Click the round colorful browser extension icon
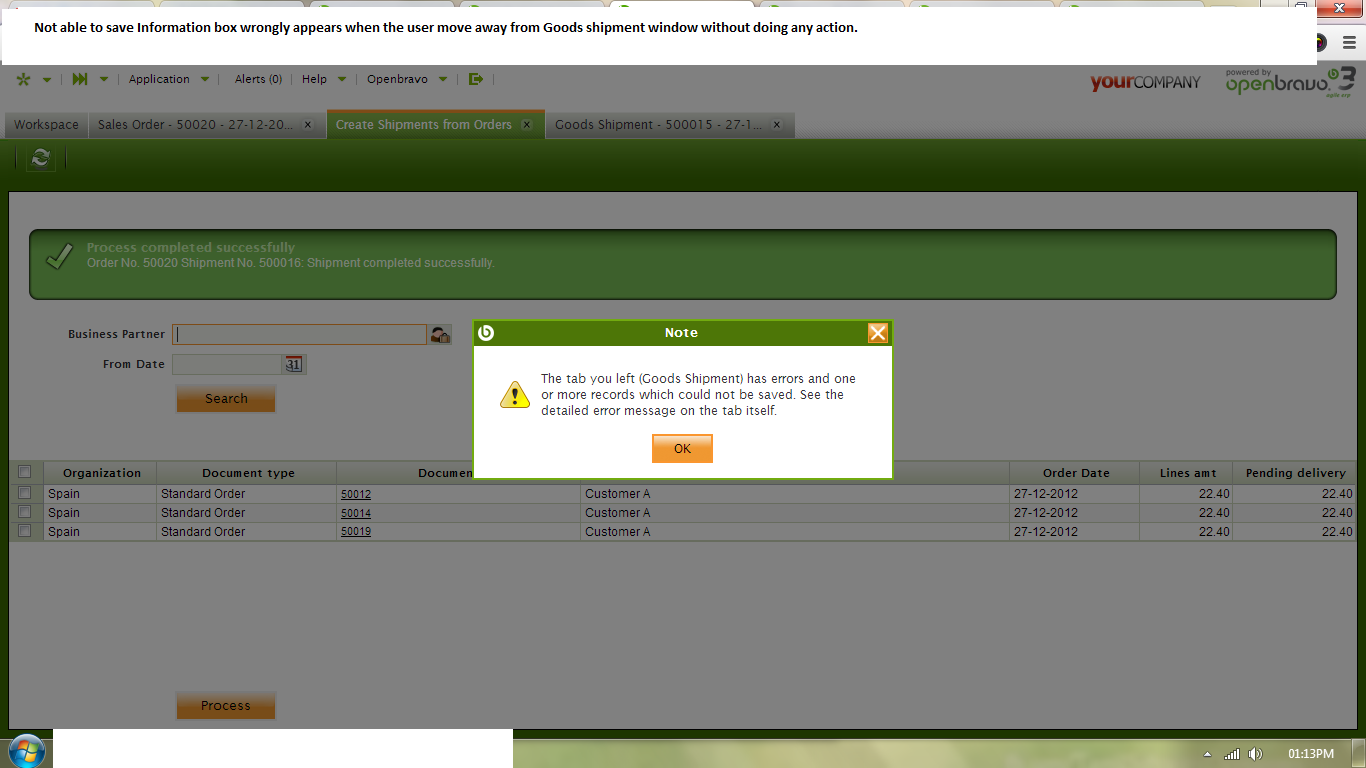This screenshot has height=768, width=1366. pyautogui.click(x=1319, y=43)
